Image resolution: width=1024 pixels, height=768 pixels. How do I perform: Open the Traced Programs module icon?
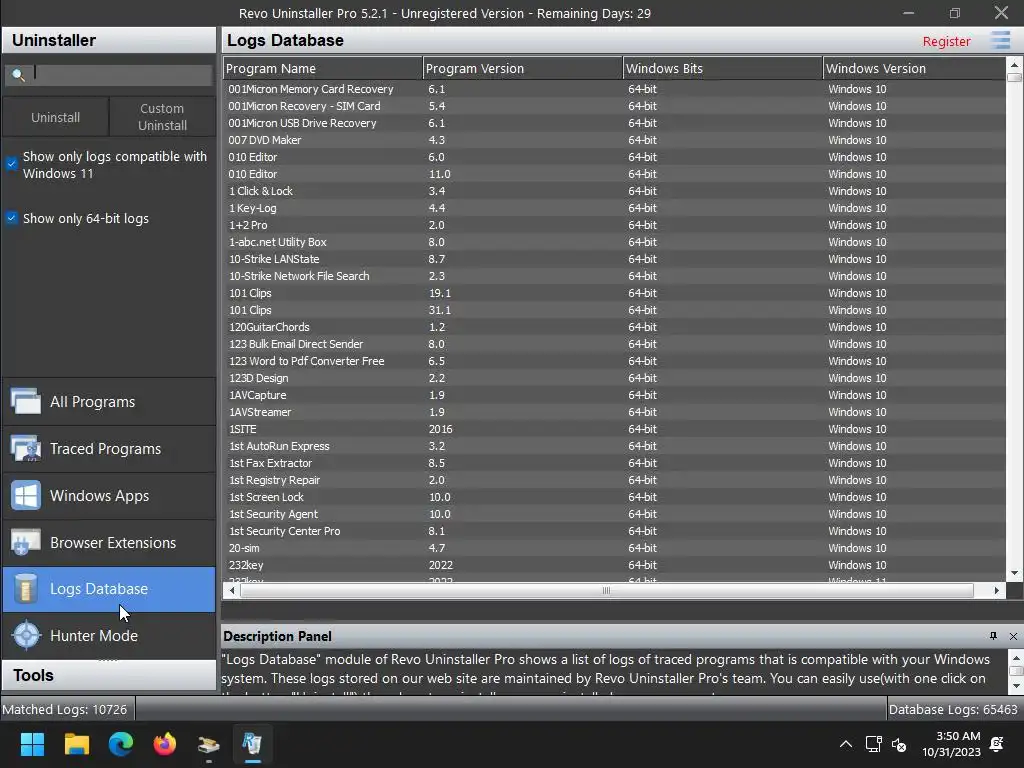point(26,449)
